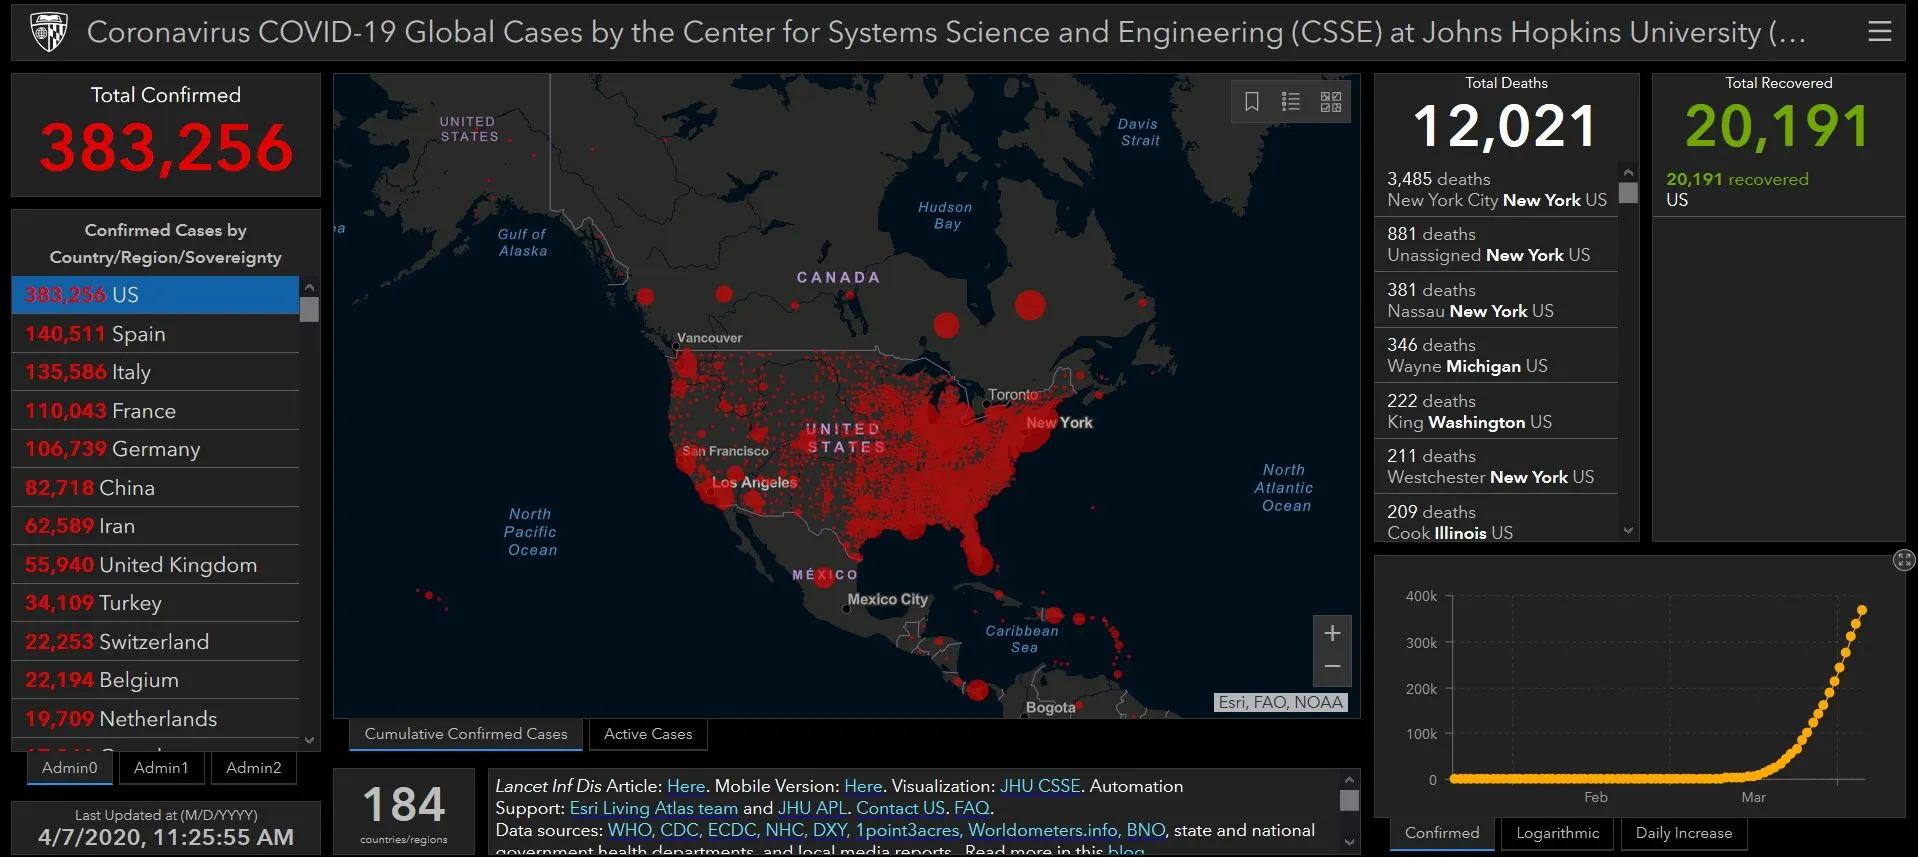Expand the chart panel to full screen

1904,560
